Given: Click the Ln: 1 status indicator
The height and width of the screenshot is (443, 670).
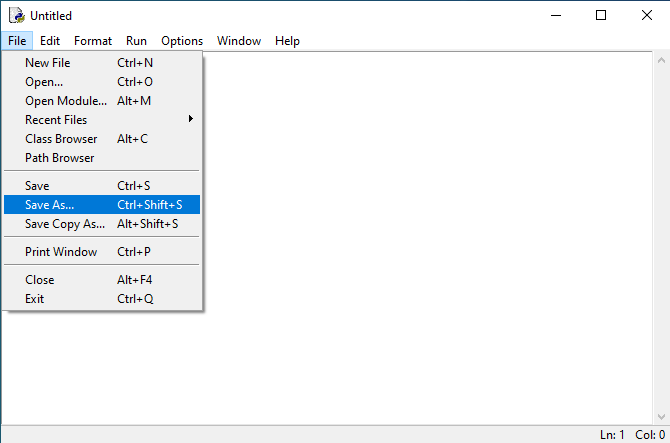Looking at the screenshot, I should click(612, 435).
